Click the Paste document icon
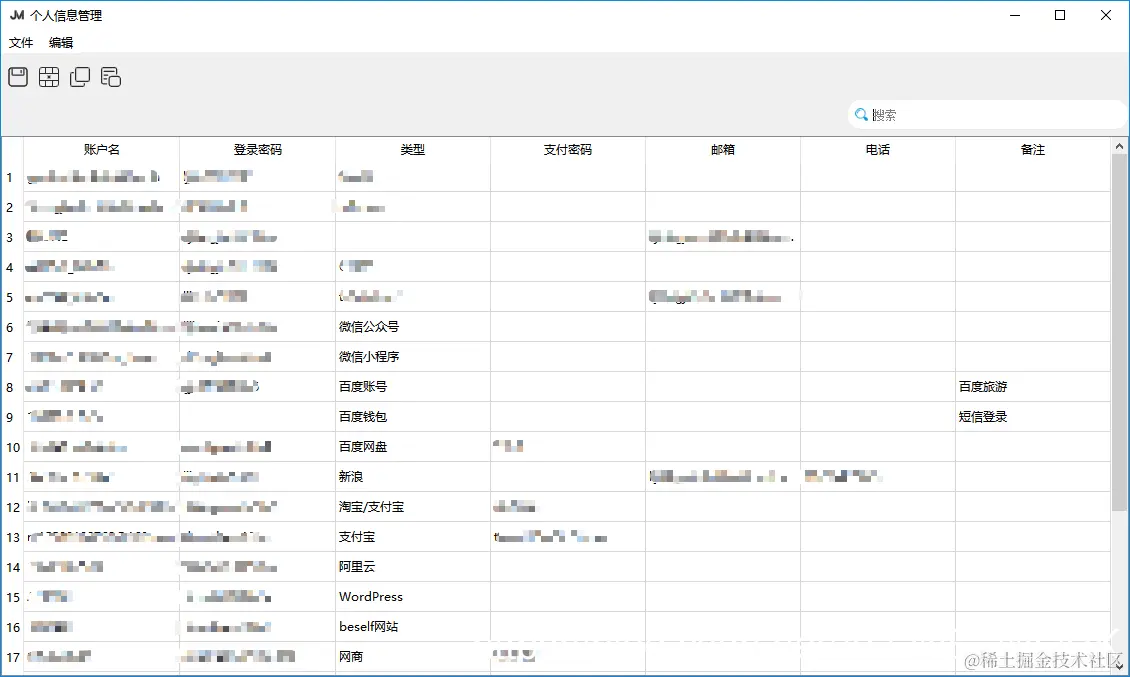 (111, 76)
